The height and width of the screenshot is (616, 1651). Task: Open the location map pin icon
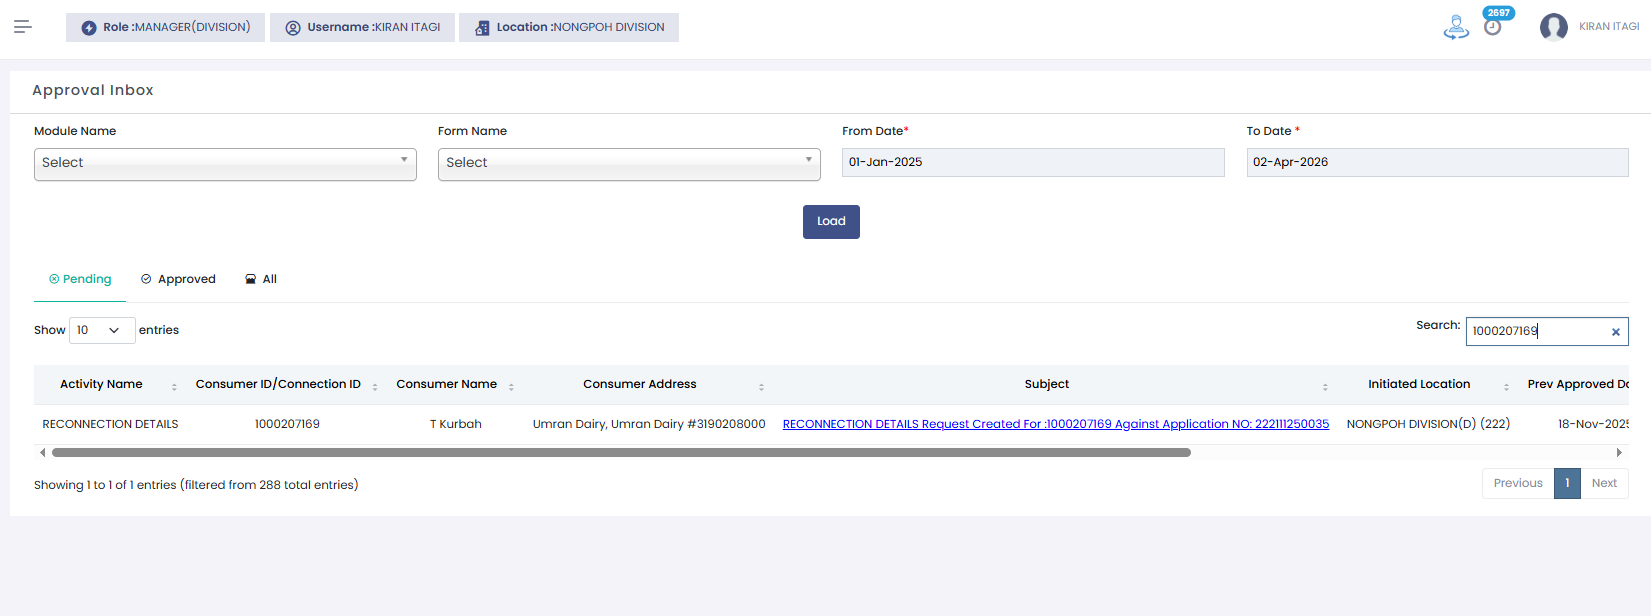pyautogui.click(x=1456, y=27)
